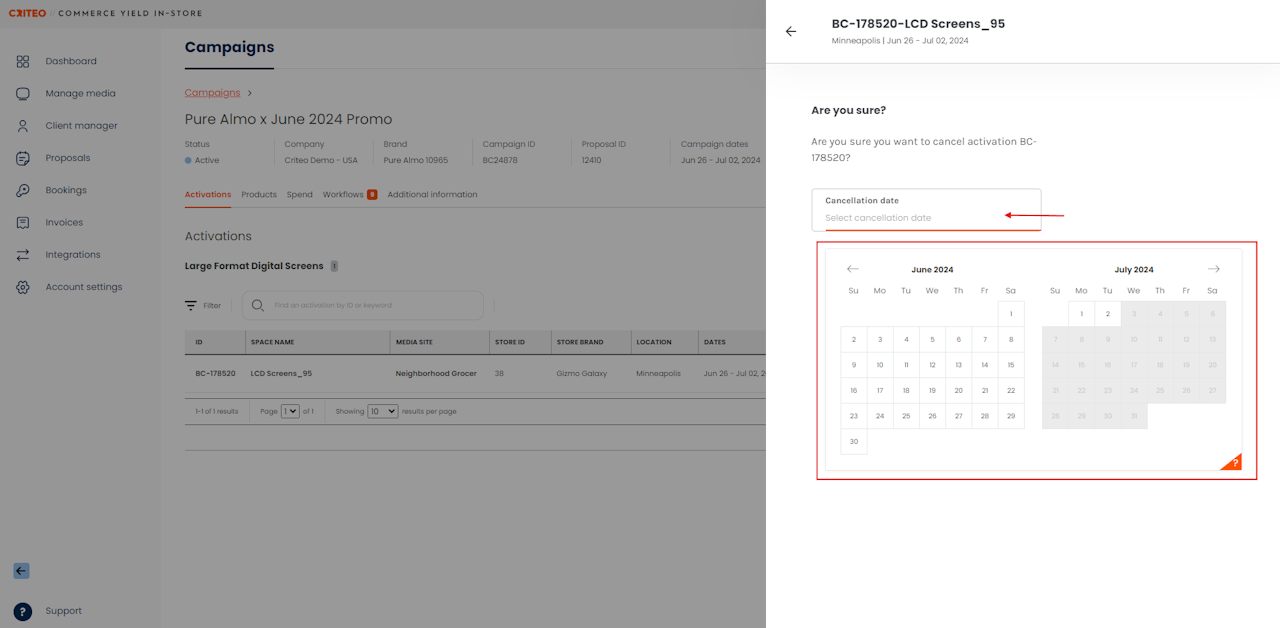The image size is (1280, 628).
Task: Click the Dashboard sidebar icon
Action: (x=23, y=62)
